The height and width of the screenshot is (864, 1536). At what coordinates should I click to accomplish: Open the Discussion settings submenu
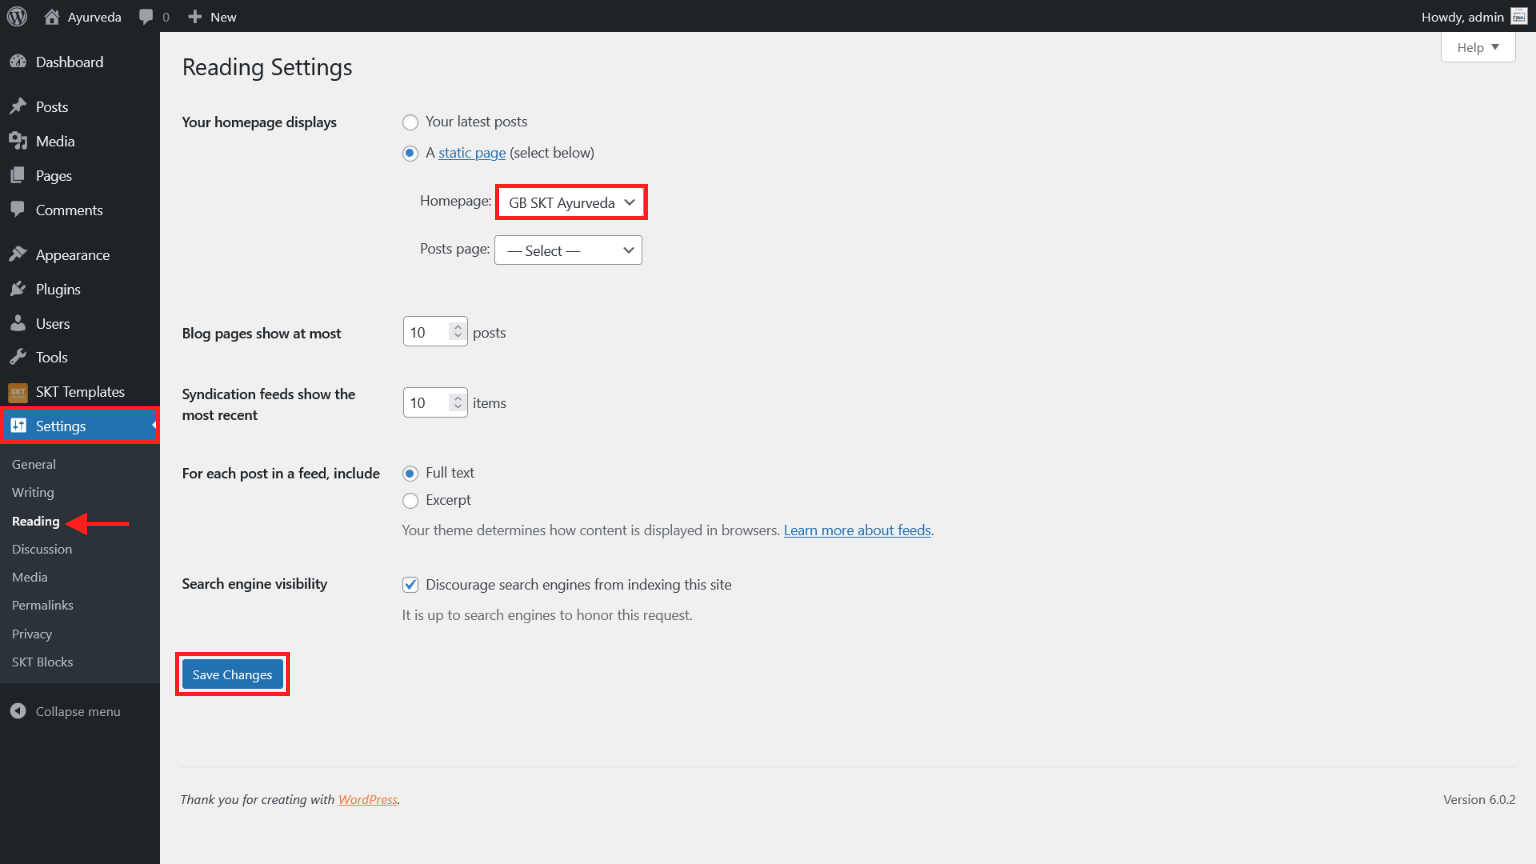[x=42, y=549]
